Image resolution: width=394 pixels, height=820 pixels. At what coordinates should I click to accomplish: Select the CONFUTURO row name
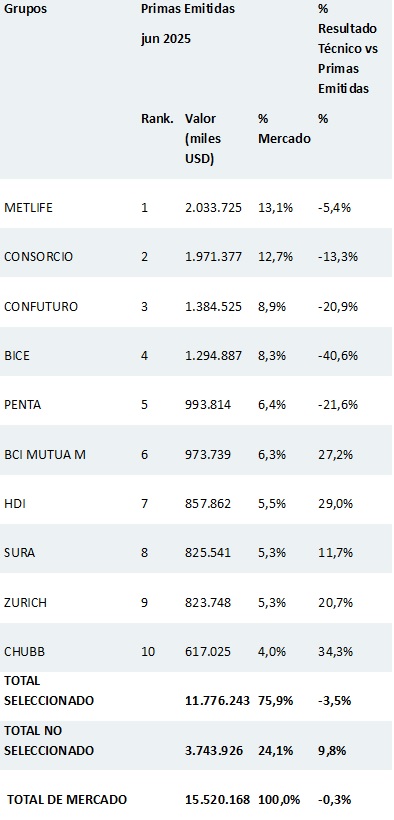pos(41,306)
